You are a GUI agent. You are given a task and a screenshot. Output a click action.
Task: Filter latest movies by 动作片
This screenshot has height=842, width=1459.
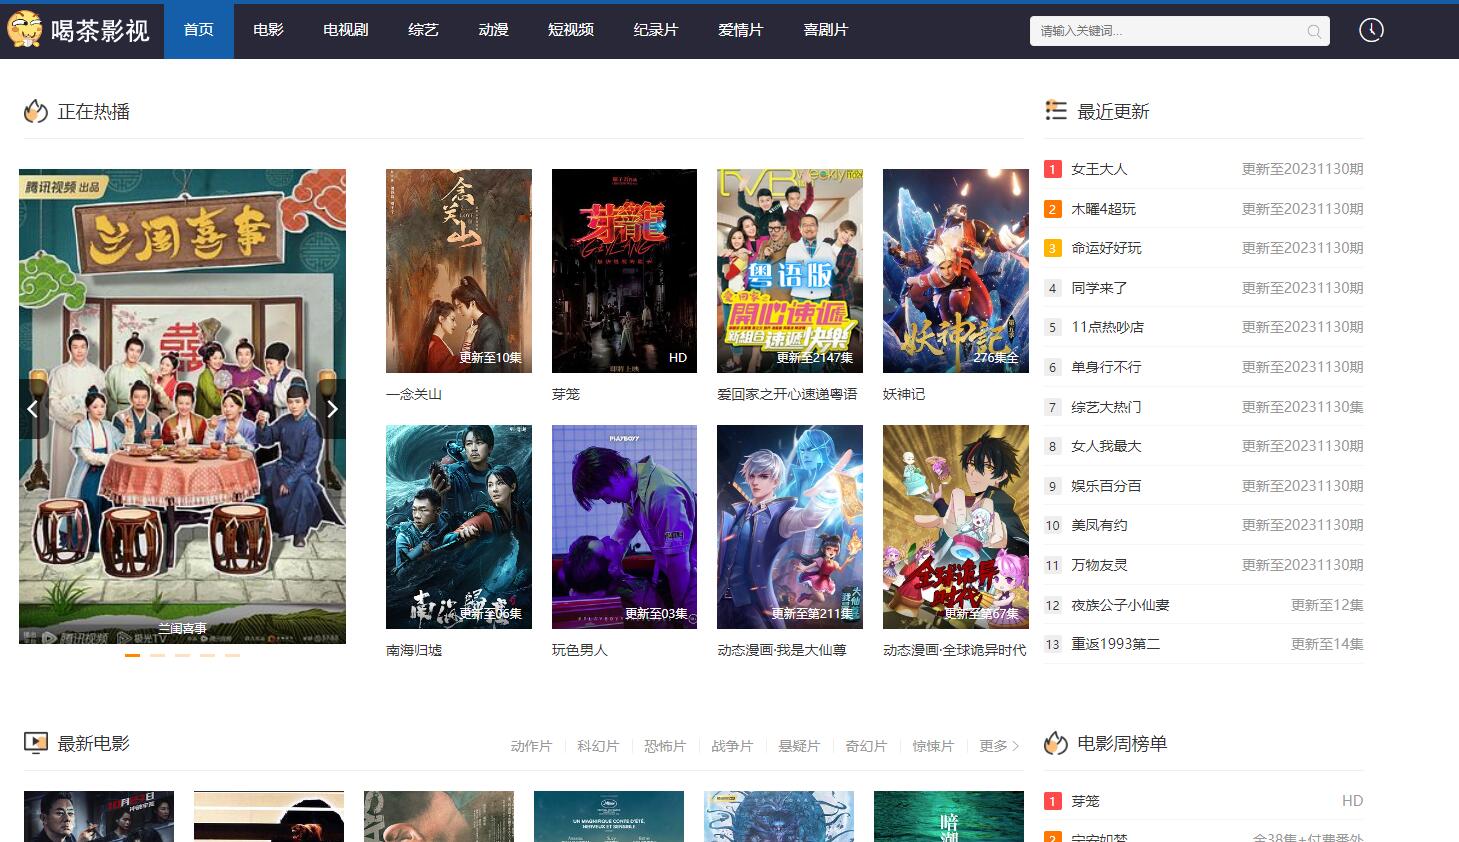click(x=531, y=746)
